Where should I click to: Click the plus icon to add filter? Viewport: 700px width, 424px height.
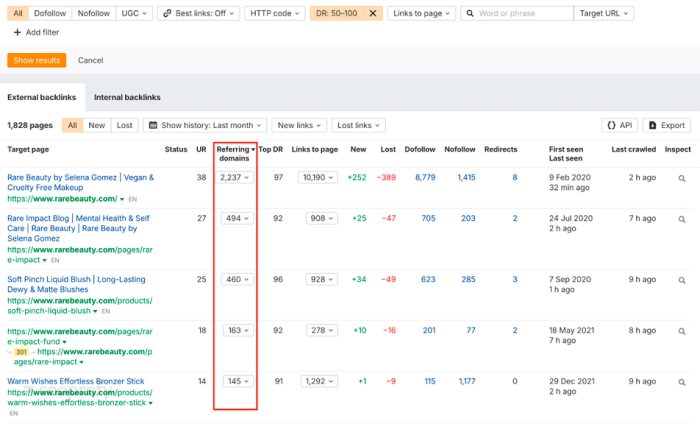[17, 32]
